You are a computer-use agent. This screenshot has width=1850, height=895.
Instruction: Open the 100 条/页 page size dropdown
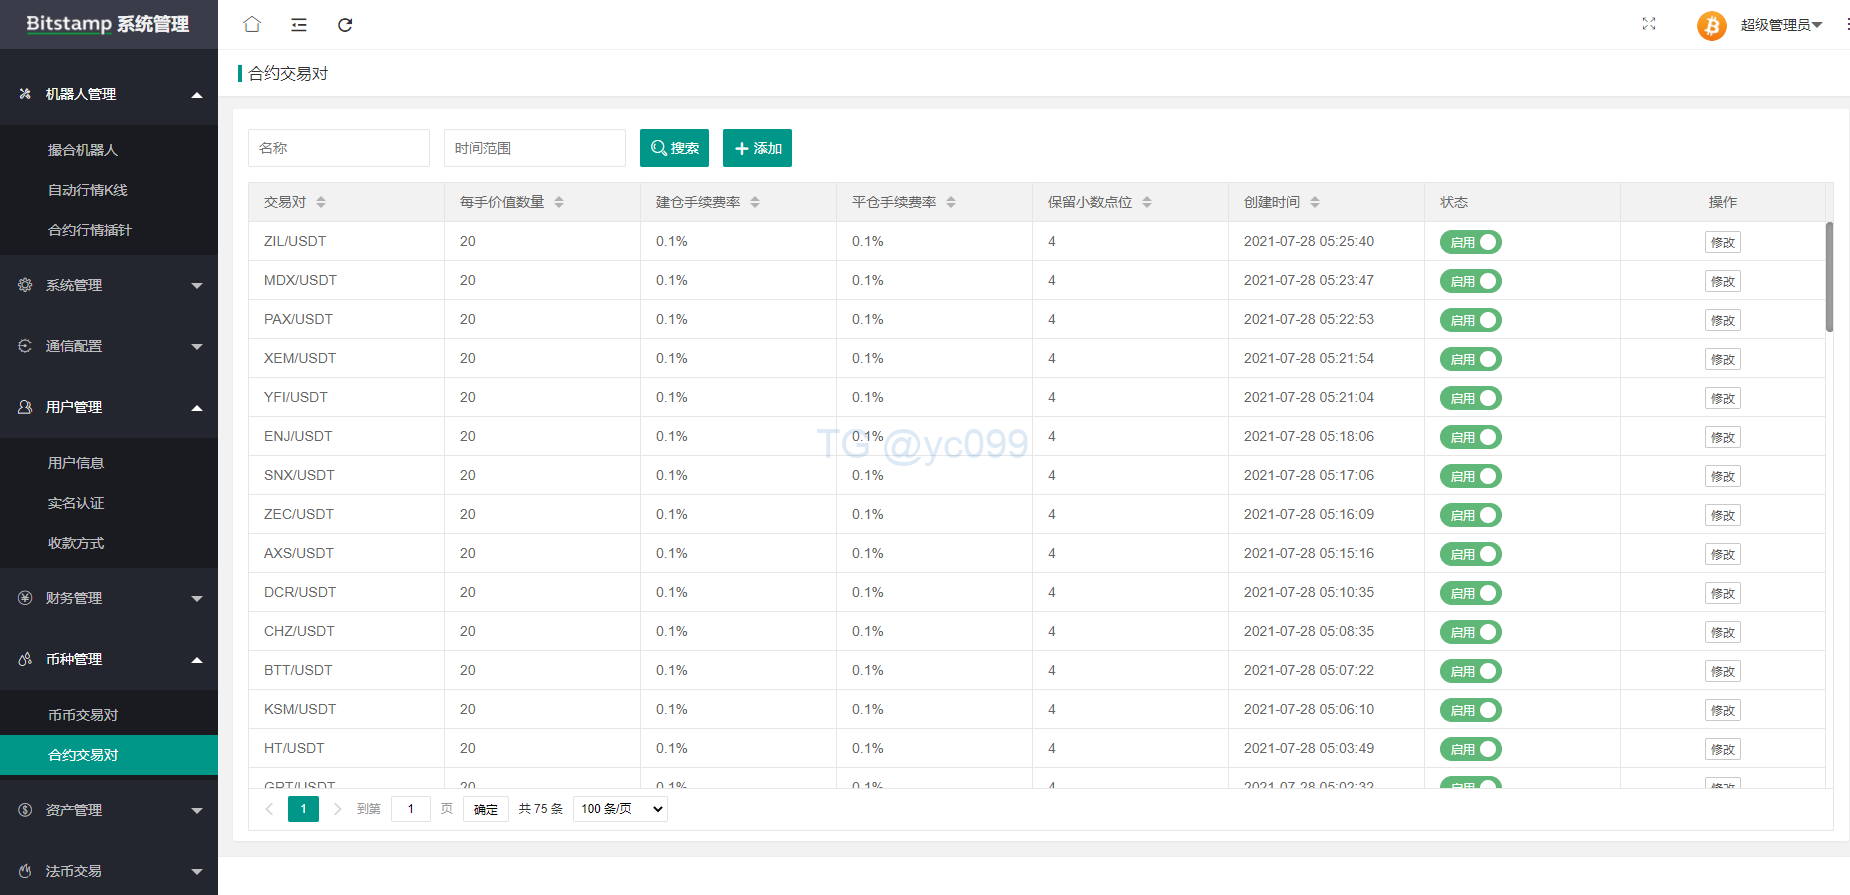(x=620, y=809)
